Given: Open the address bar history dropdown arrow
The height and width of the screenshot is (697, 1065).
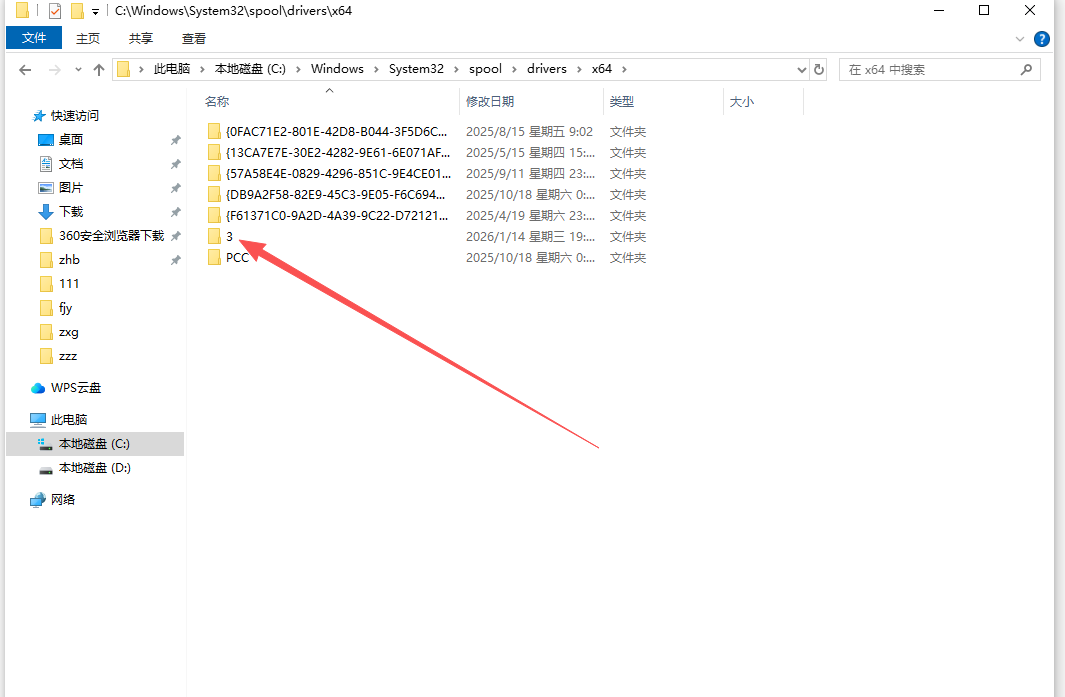Looking at the screenshot, I should coord(801,69).
